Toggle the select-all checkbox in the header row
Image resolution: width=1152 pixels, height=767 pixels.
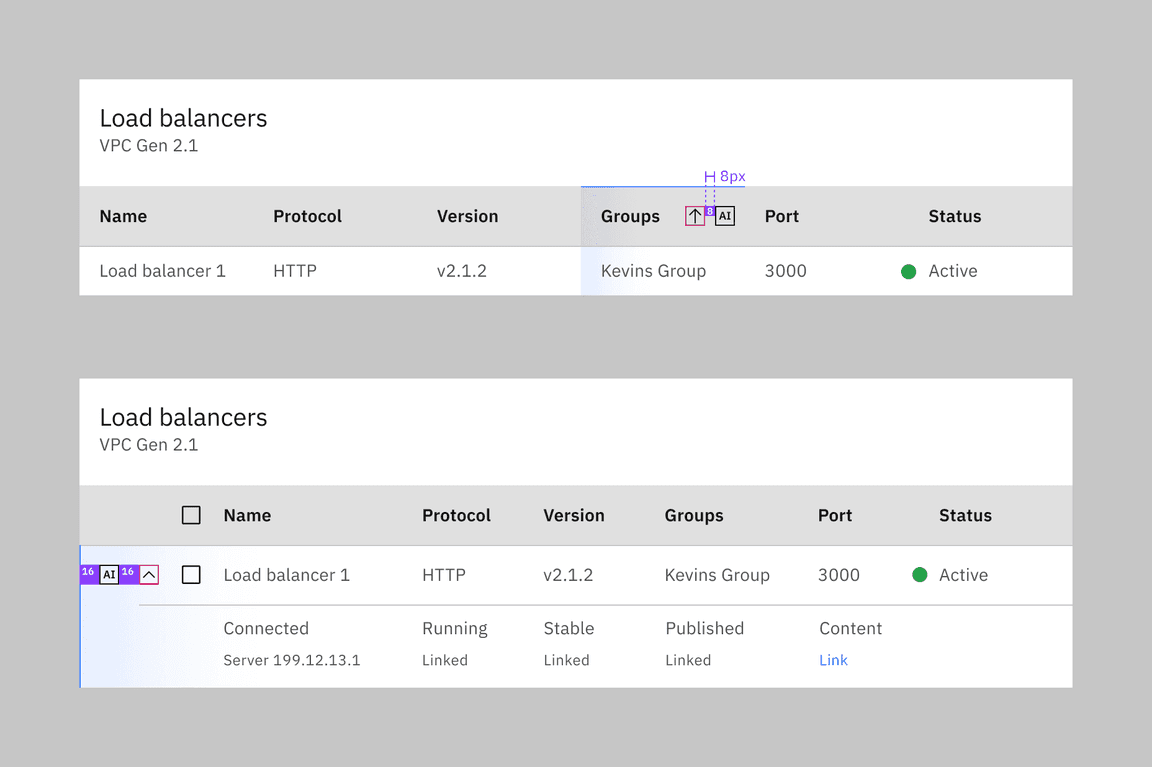tap(191, 514)
